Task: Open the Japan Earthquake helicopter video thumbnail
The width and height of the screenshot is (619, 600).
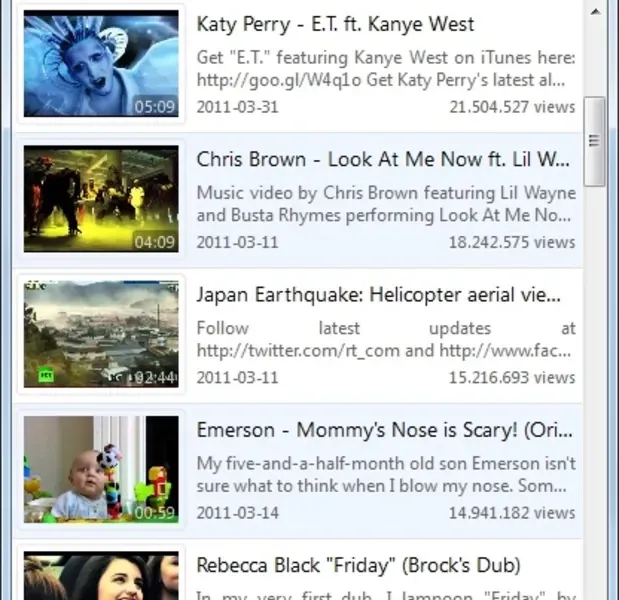Action: click(x=101, y=334)
